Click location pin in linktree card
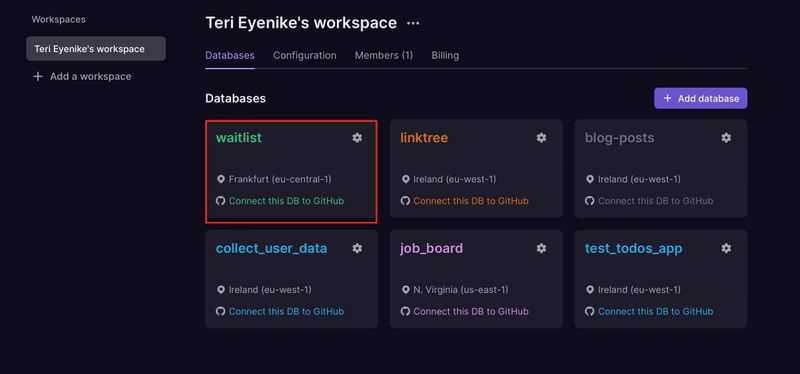Screen dimensions: 800x374 click(x=405, y=180)
